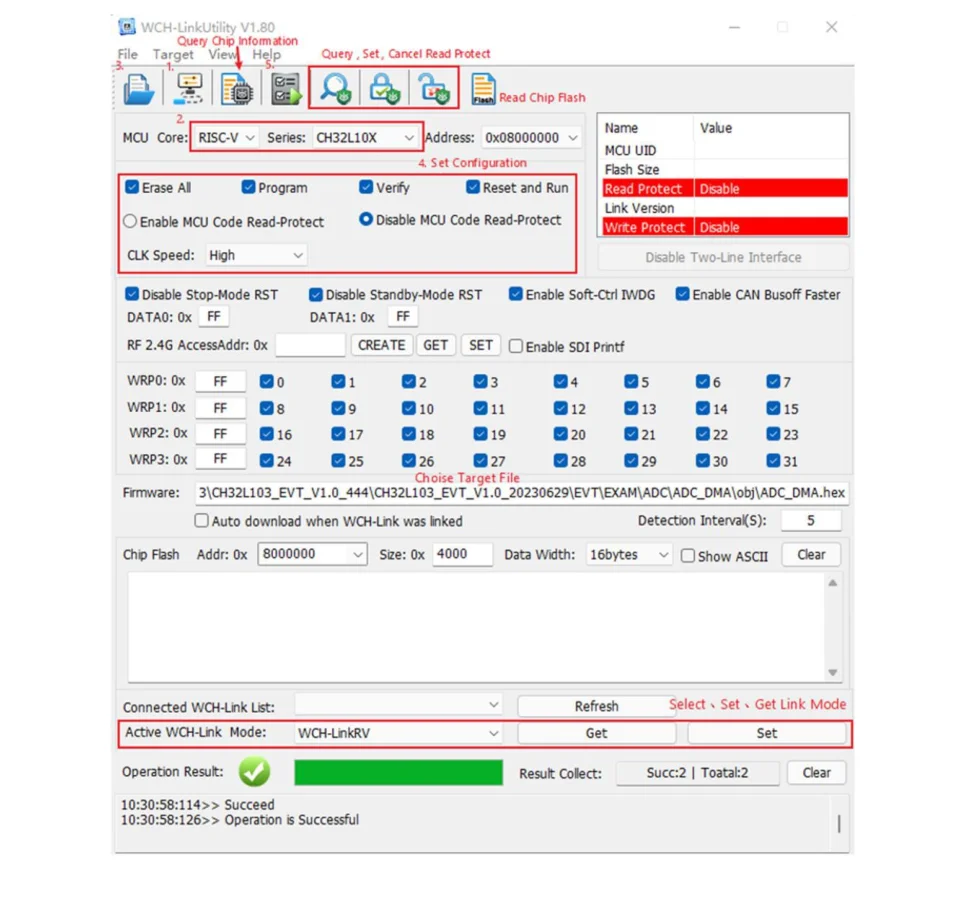Click the green operation progress bar
963x906 pixels.
tap(398, 773)
